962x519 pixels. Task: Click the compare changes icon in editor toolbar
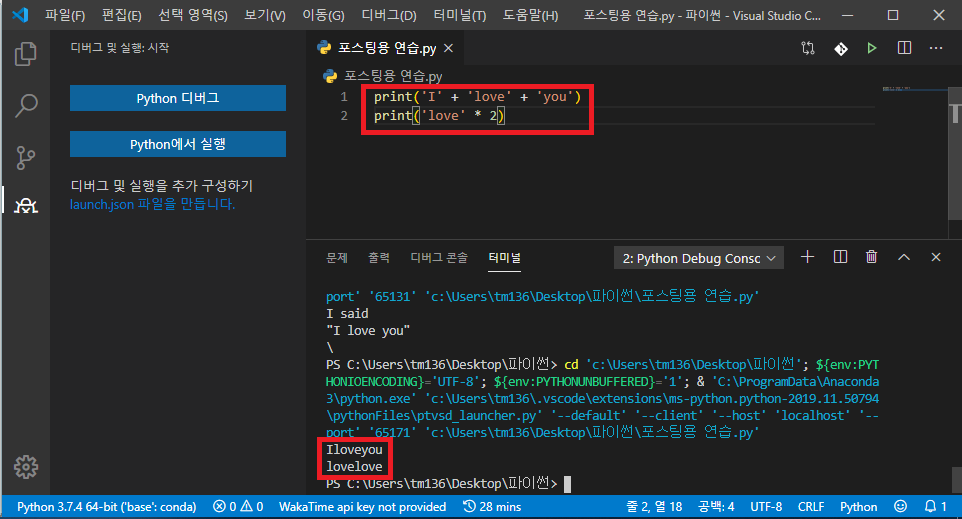[808, 48]
